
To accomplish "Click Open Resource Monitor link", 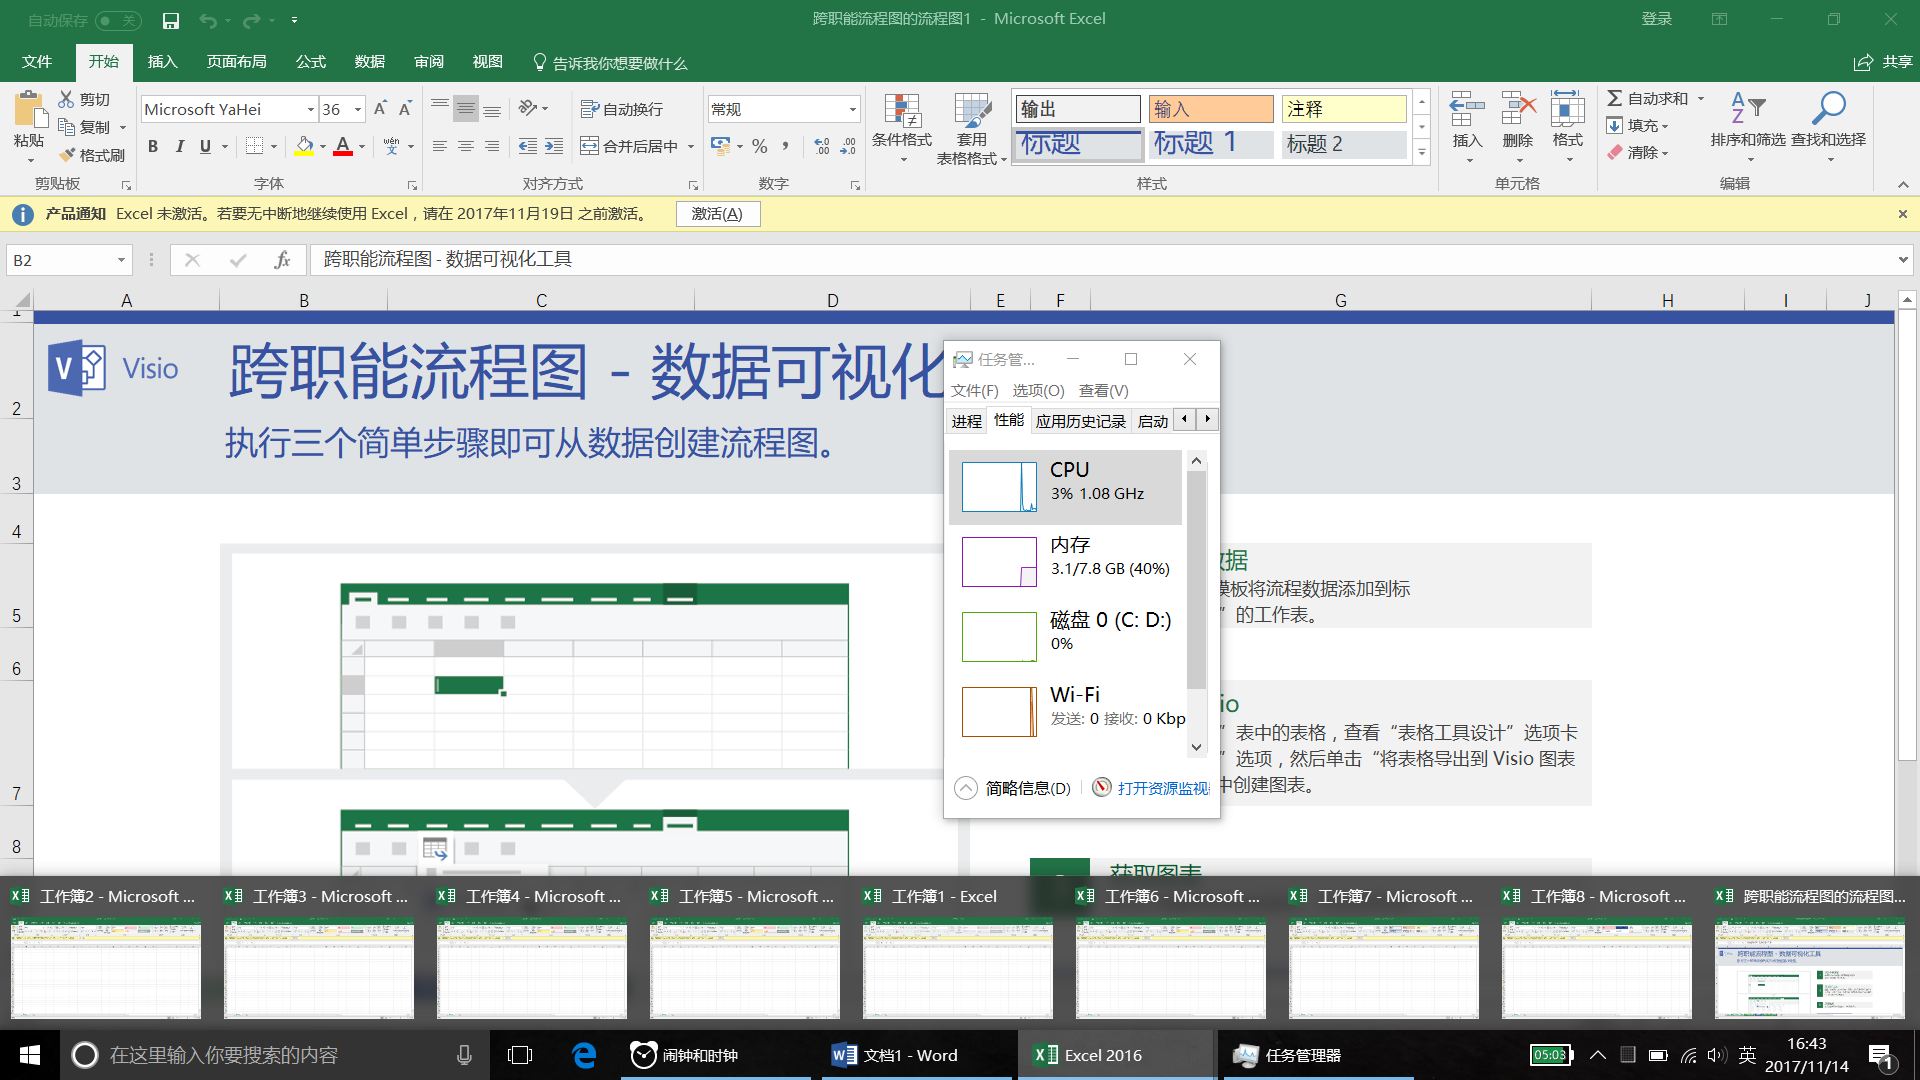I will click(1162, 788).
